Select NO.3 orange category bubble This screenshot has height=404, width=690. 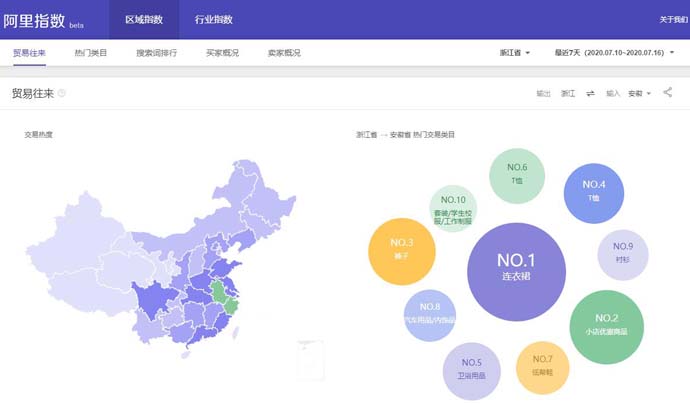[x=402, y=249]
